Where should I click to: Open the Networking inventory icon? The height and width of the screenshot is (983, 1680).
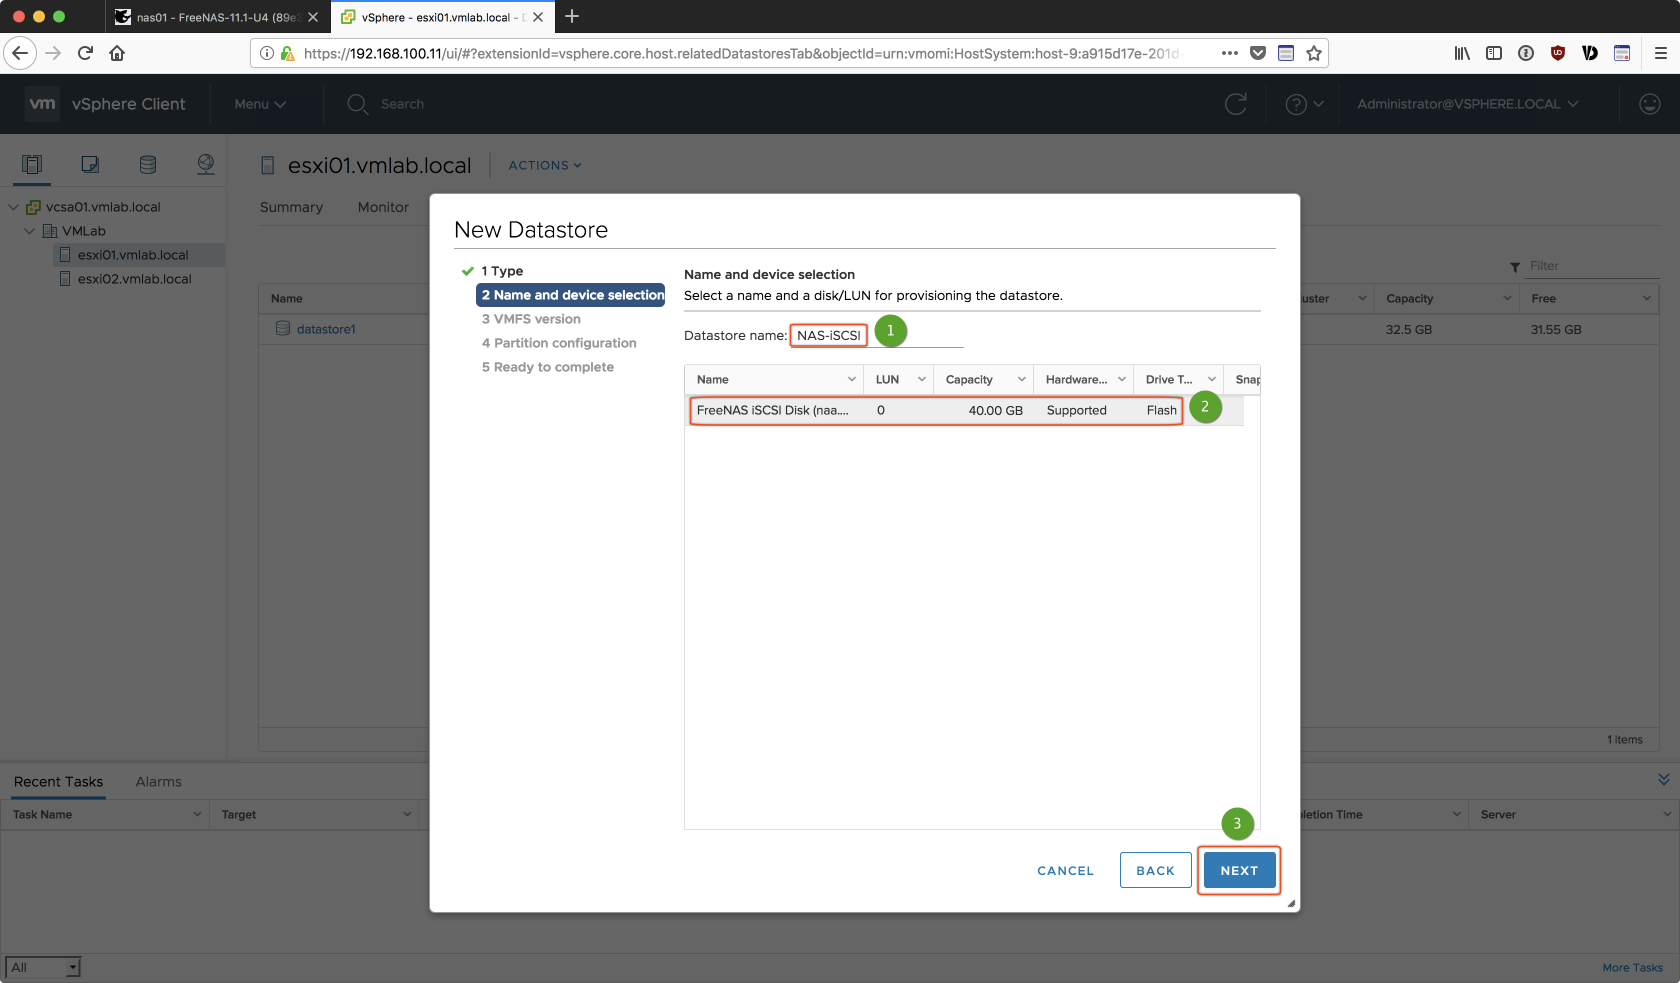pos(206,165)
